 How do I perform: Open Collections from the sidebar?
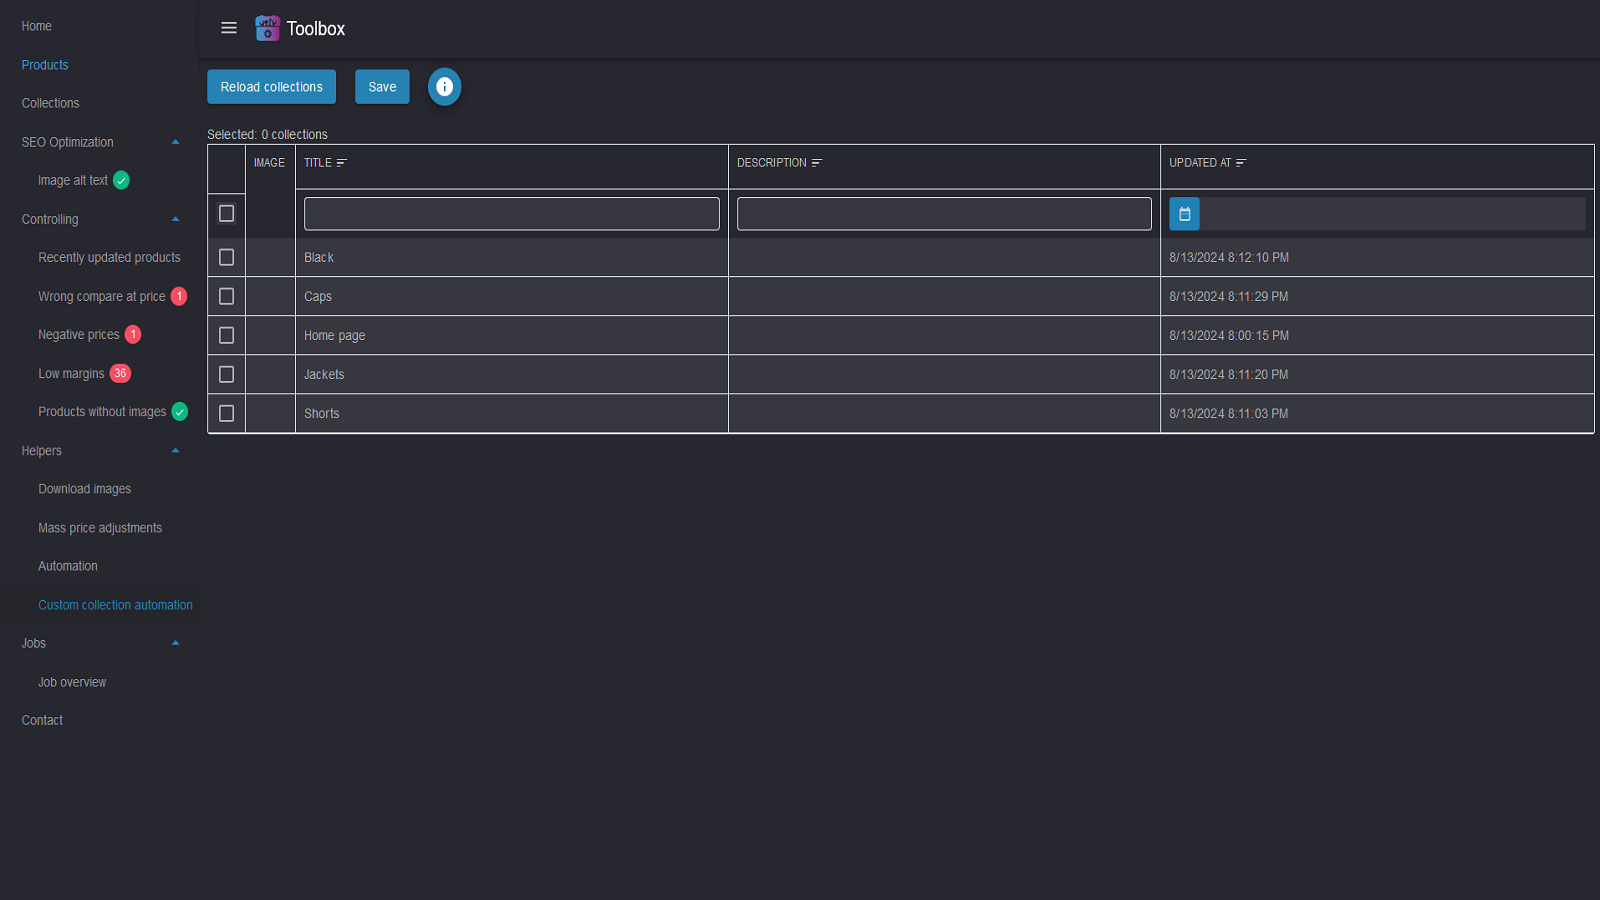pos(50,103)
